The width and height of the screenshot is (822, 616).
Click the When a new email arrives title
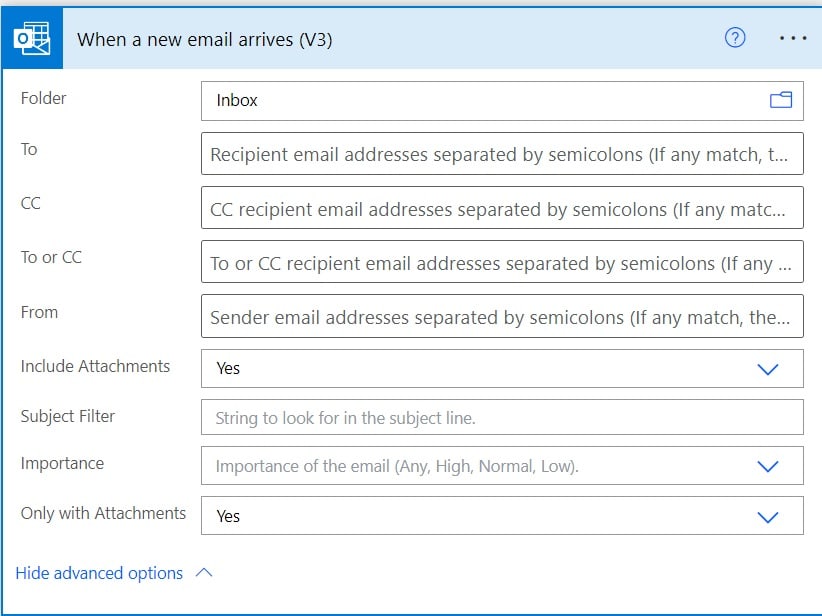pyautogui.click(x=204, y=40)
